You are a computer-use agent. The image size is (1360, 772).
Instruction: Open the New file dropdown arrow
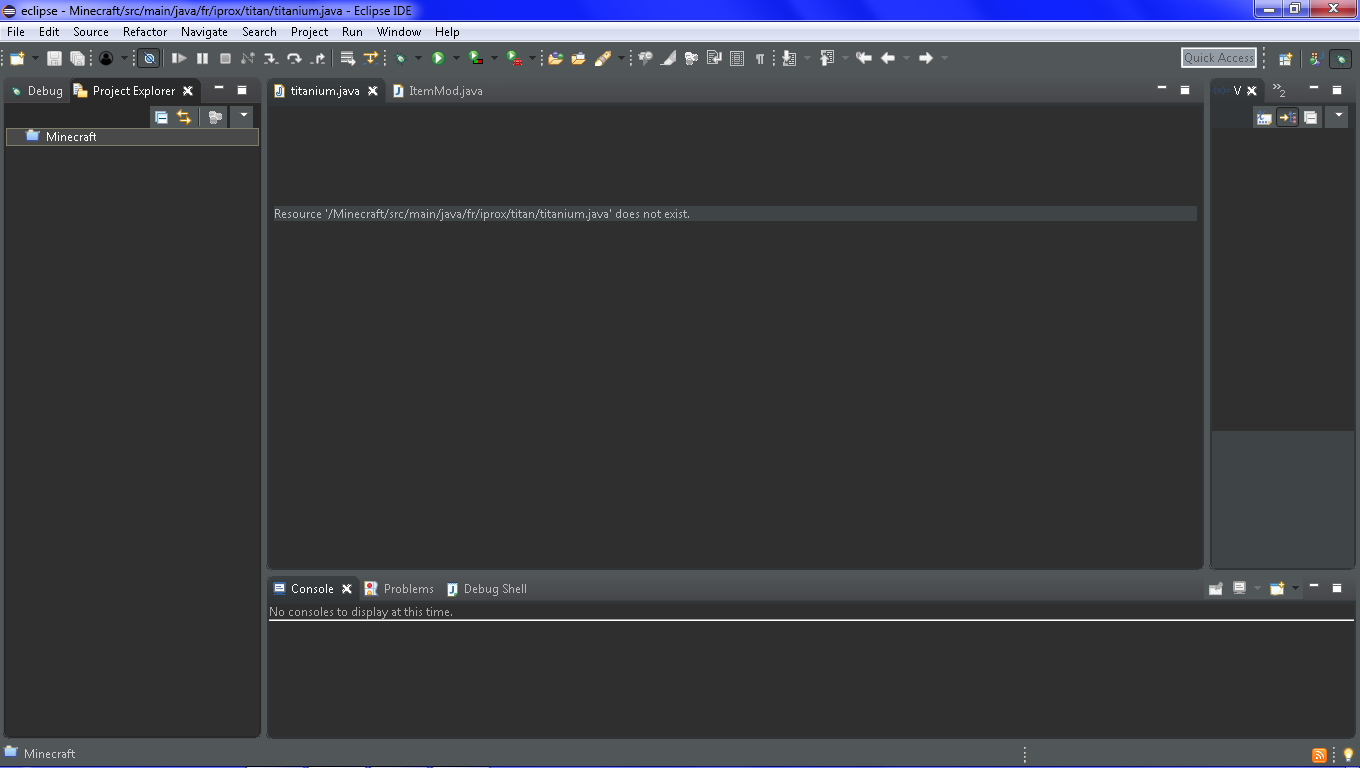35,59
